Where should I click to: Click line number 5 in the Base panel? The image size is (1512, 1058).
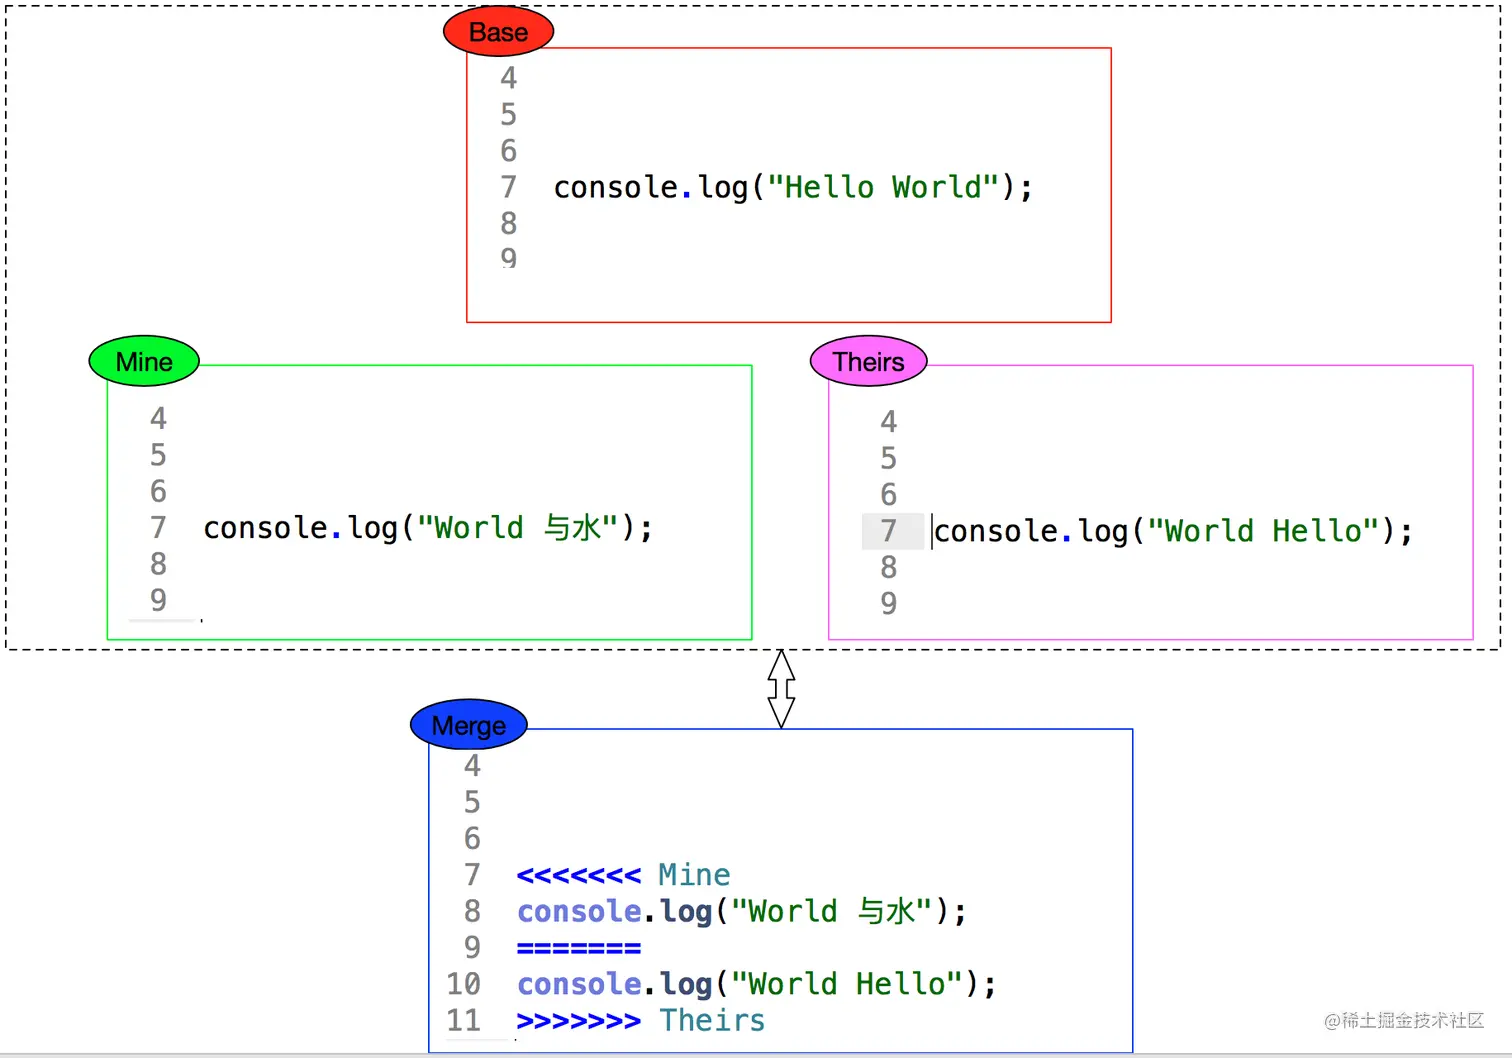click(x=509, y=114)
